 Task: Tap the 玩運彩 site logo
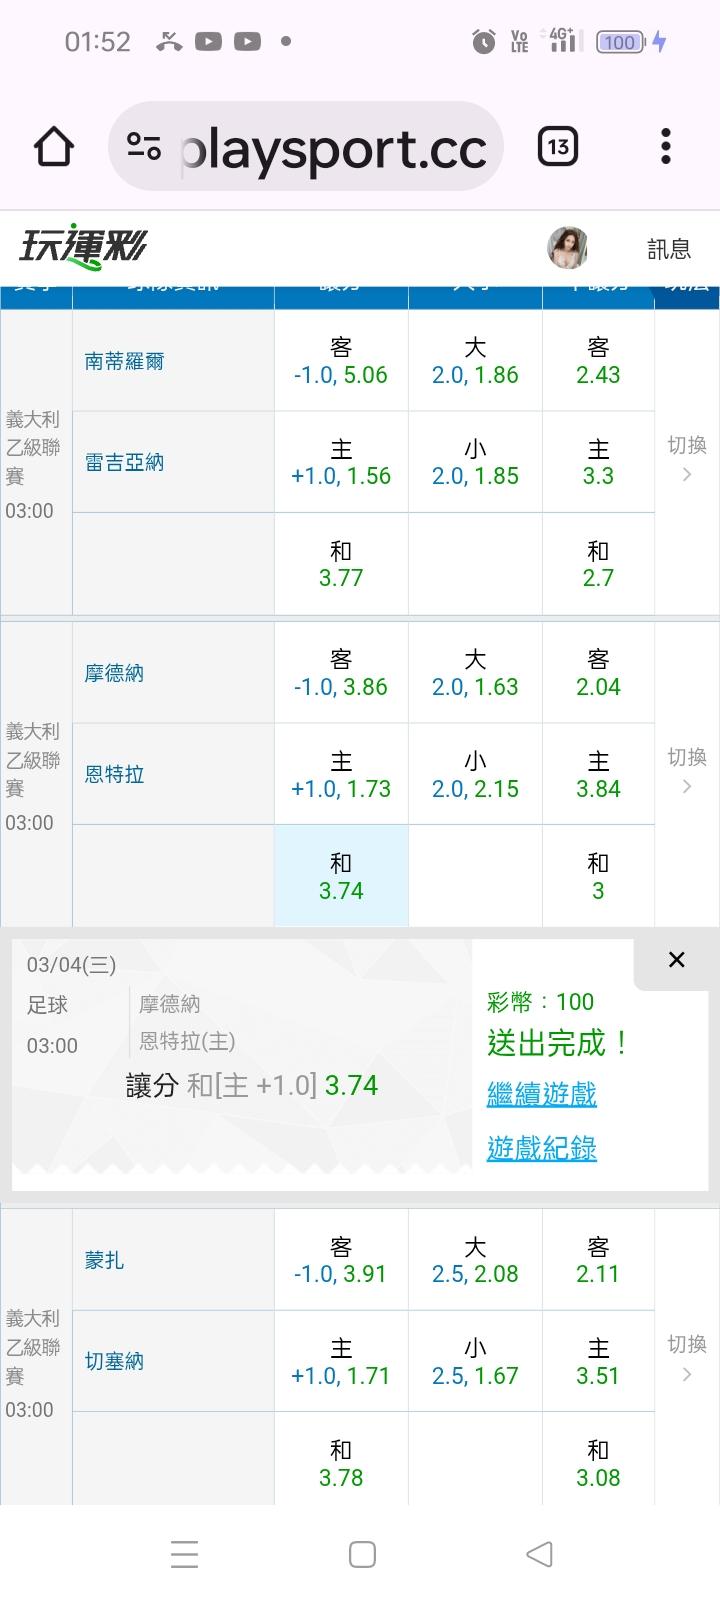83,246
